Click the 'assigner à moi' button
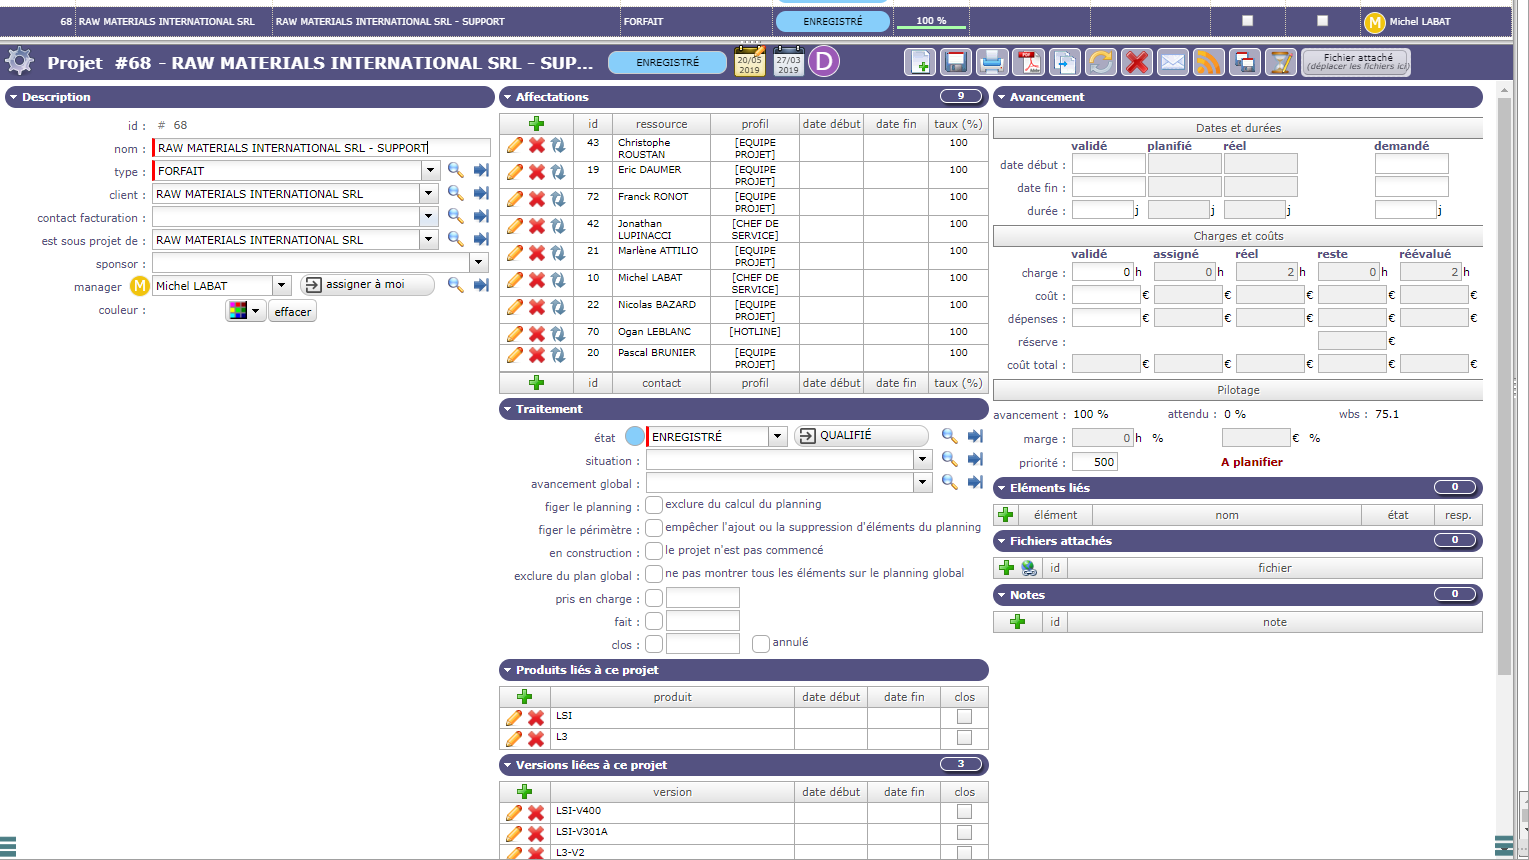This screenshot has width=1529, height=860. (x=367, y=285)
